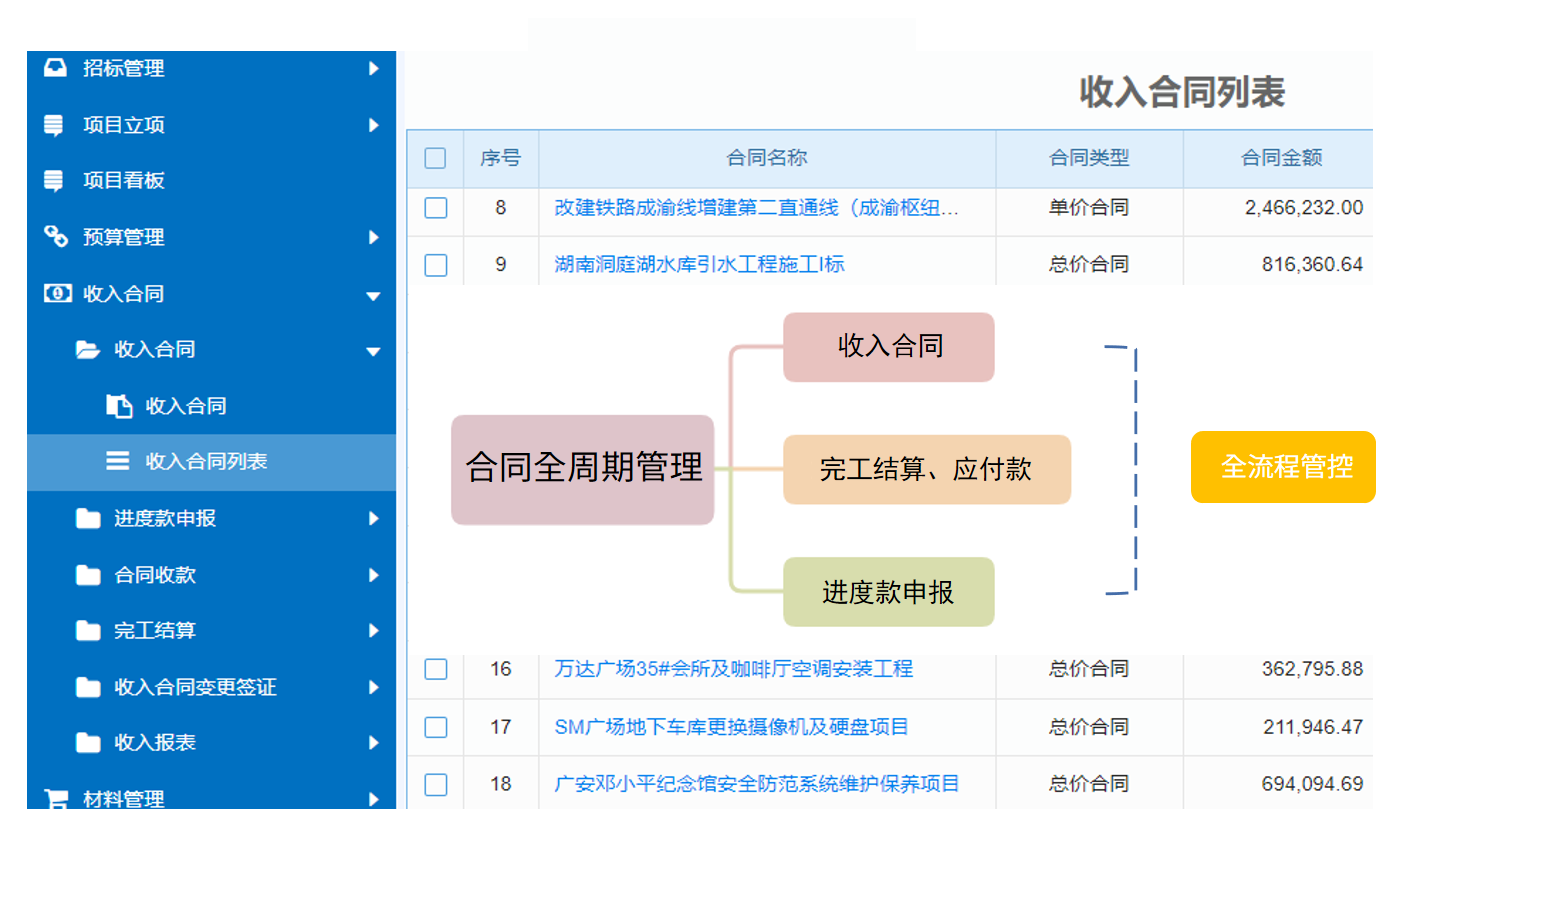Viewport: 1566px width, 907px height.
Task: Click the icon next to 项目立项
Action: [x=54, y=125]
